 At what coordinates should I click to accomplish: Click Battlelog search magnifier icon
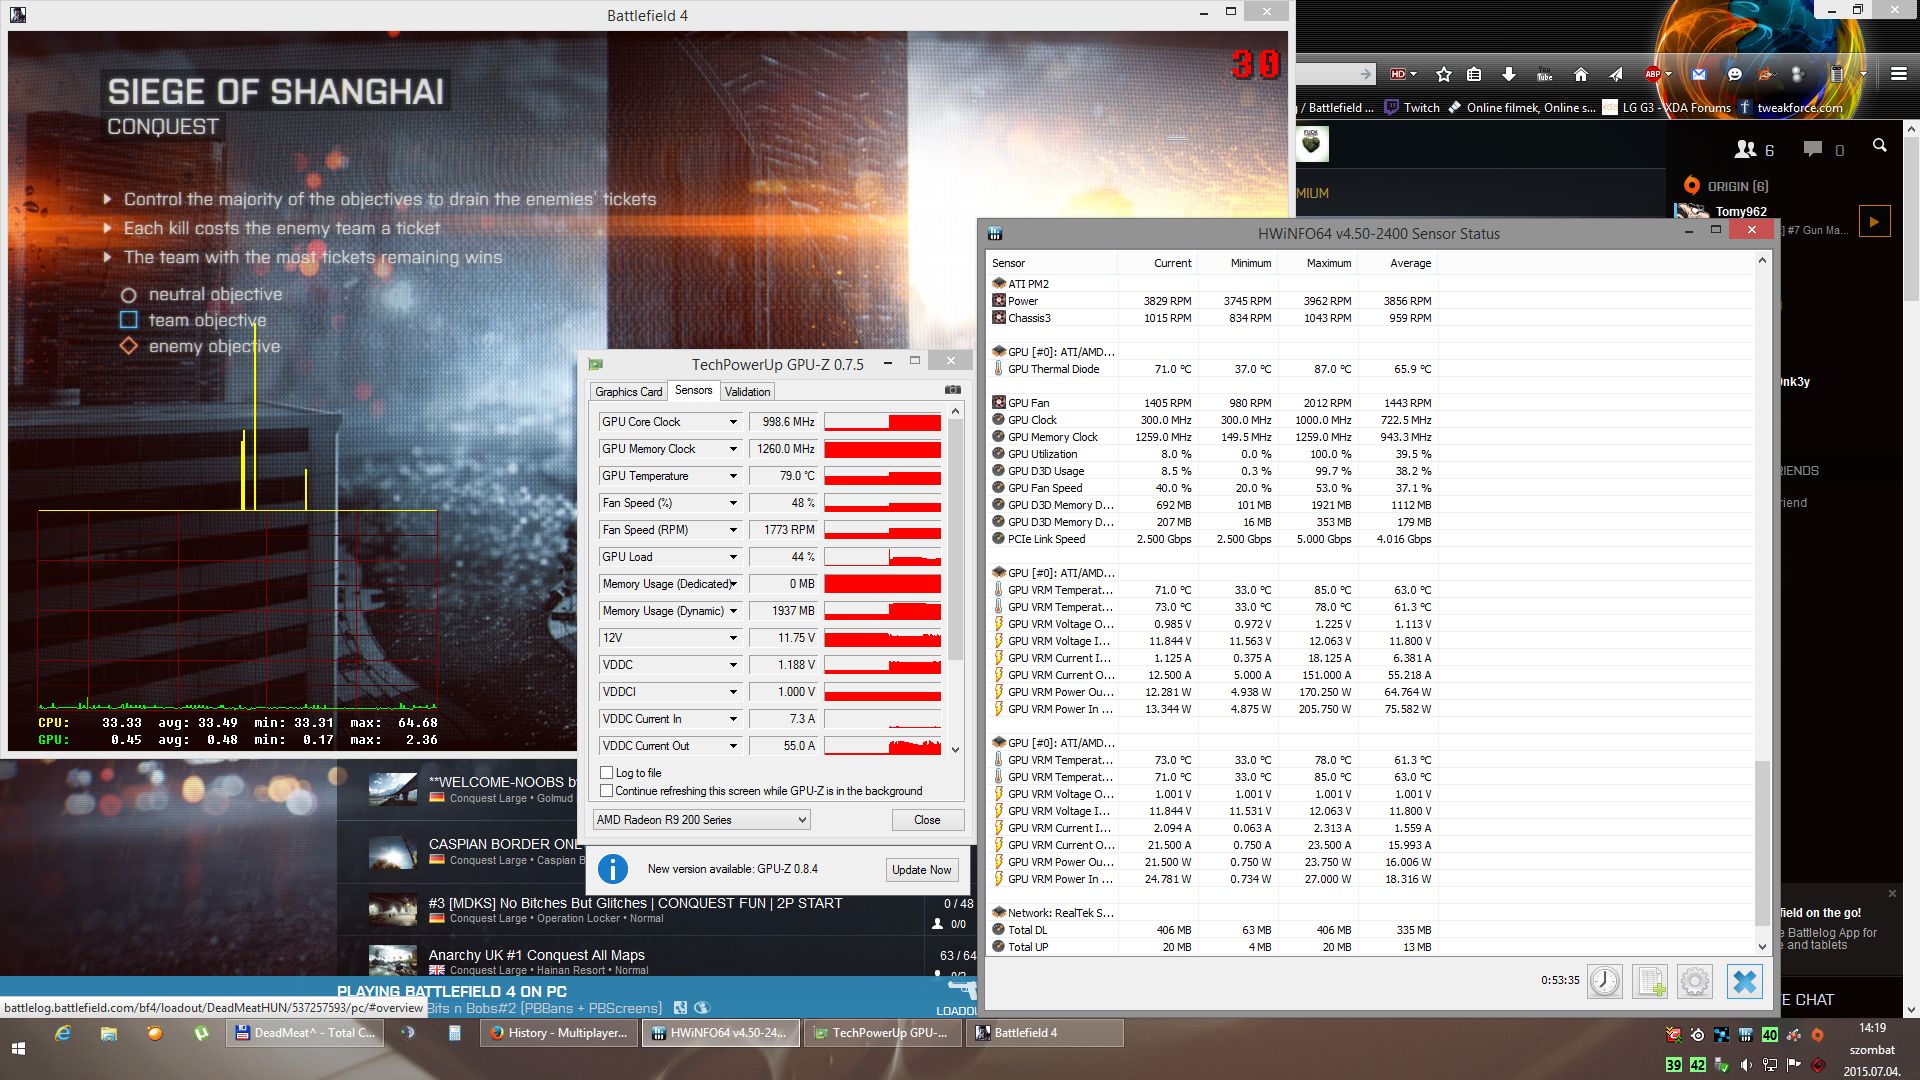pos(1879,146)
